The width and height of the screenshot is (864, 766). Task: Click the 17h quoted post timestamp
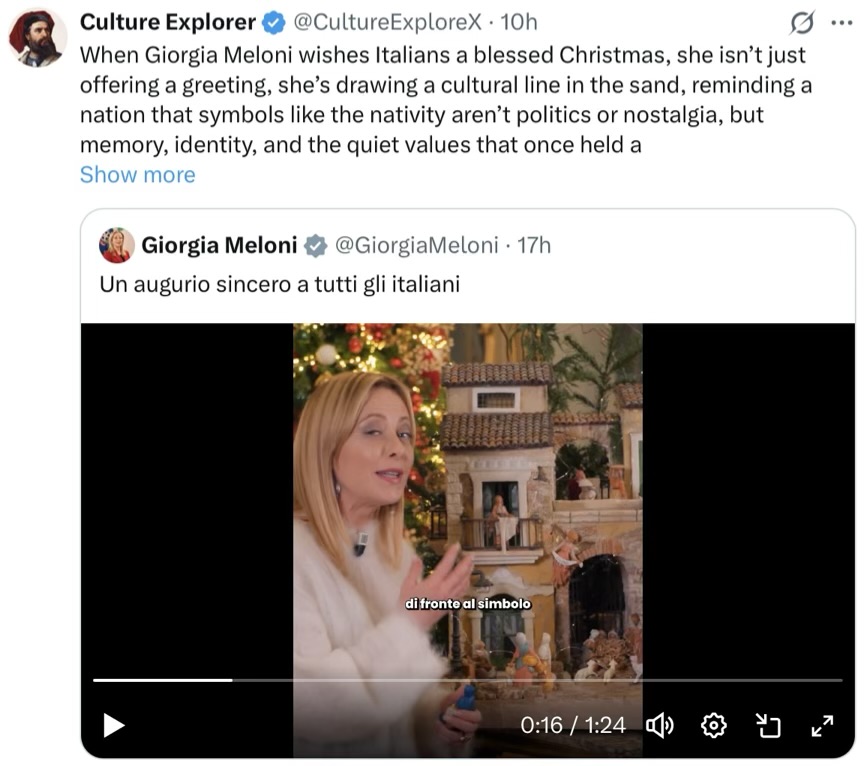coord(534,245)
